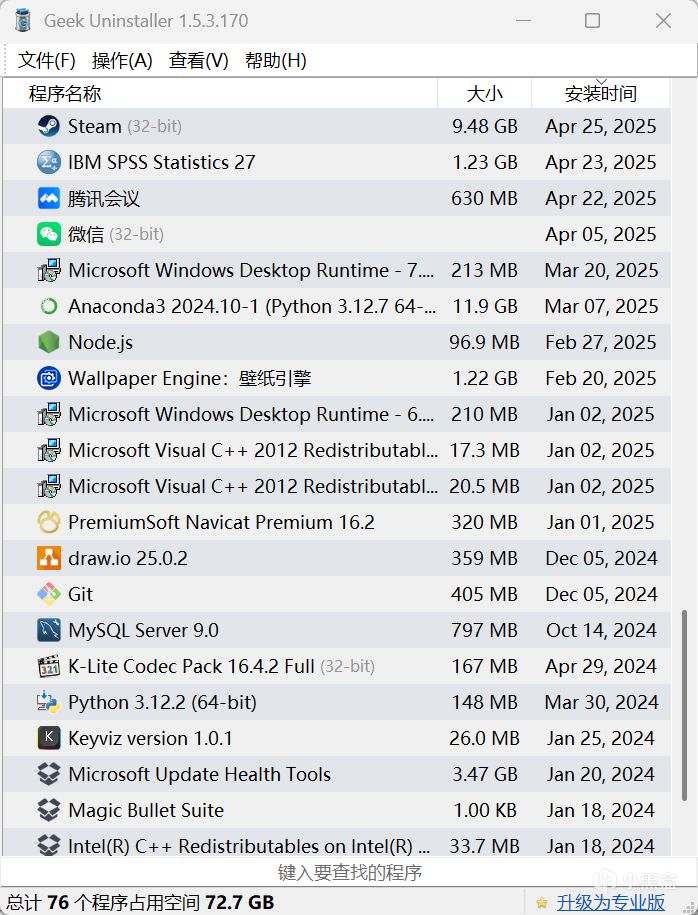Screen dimensions: 698x915
Task: Click the green 微信 icon
Action: point(48,234)
